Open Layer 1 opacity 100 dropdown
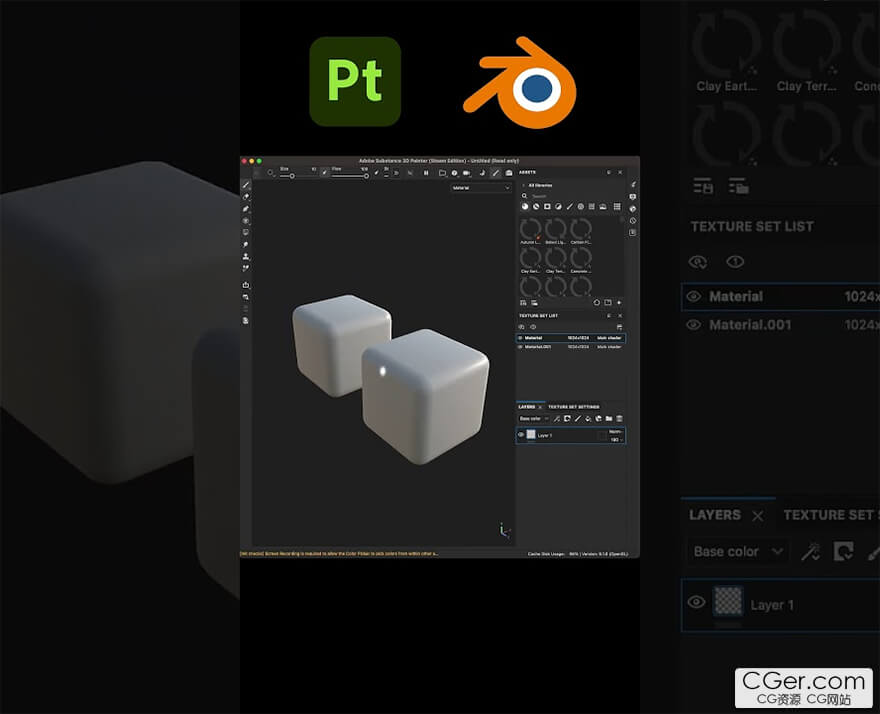The width and height of the screenshot is (880, 714). click(x=616, y=440)
